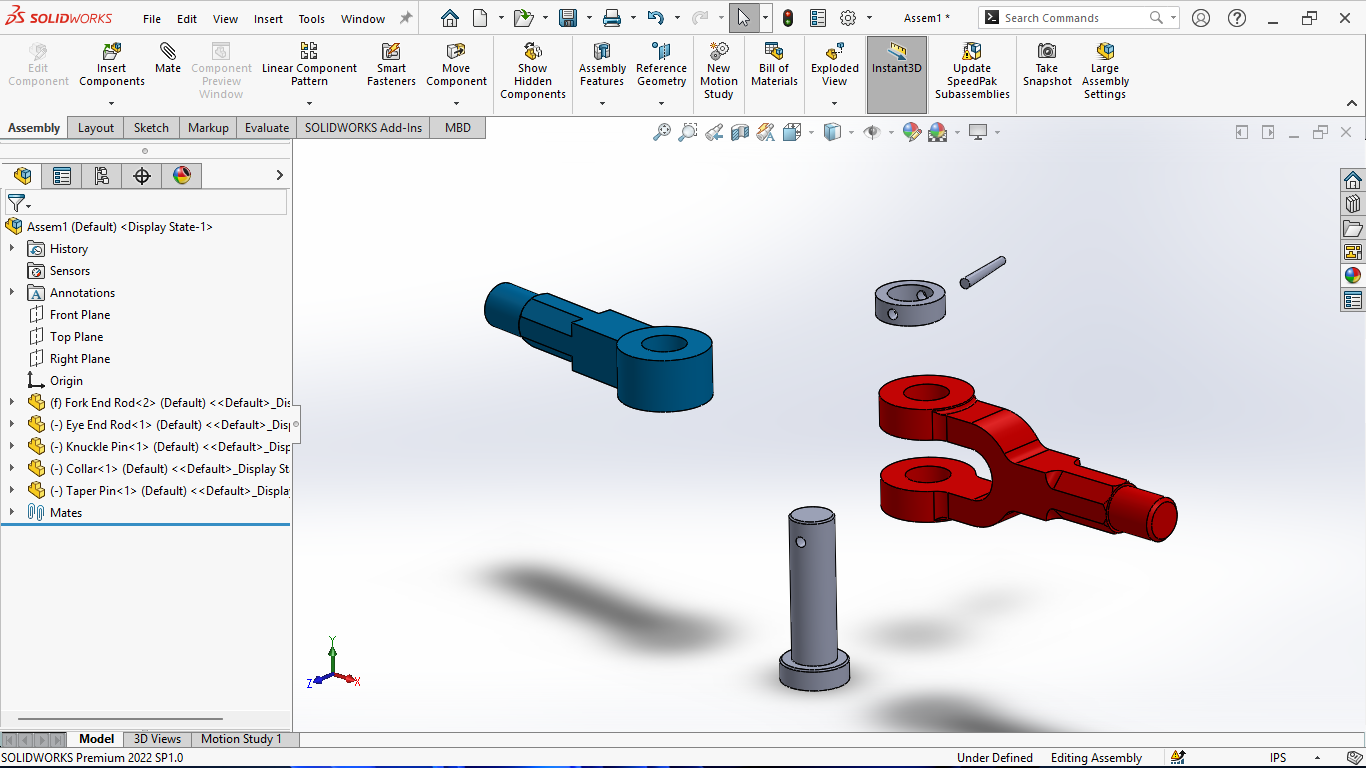This screenshot has height=768, width=1366.
Task: Select the Top Plane in the tree
Action: (76, 337)
